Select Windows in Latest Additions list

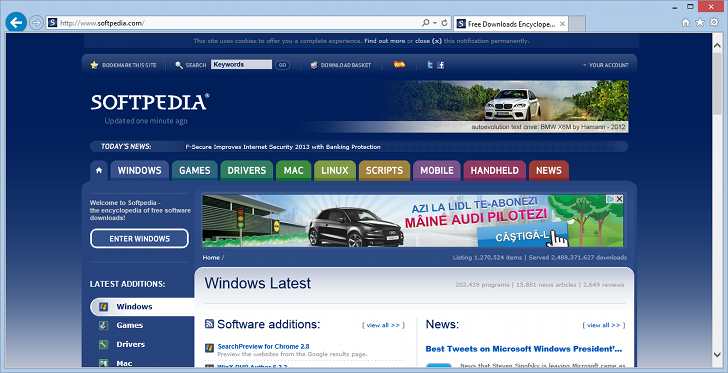coord(142,307)
